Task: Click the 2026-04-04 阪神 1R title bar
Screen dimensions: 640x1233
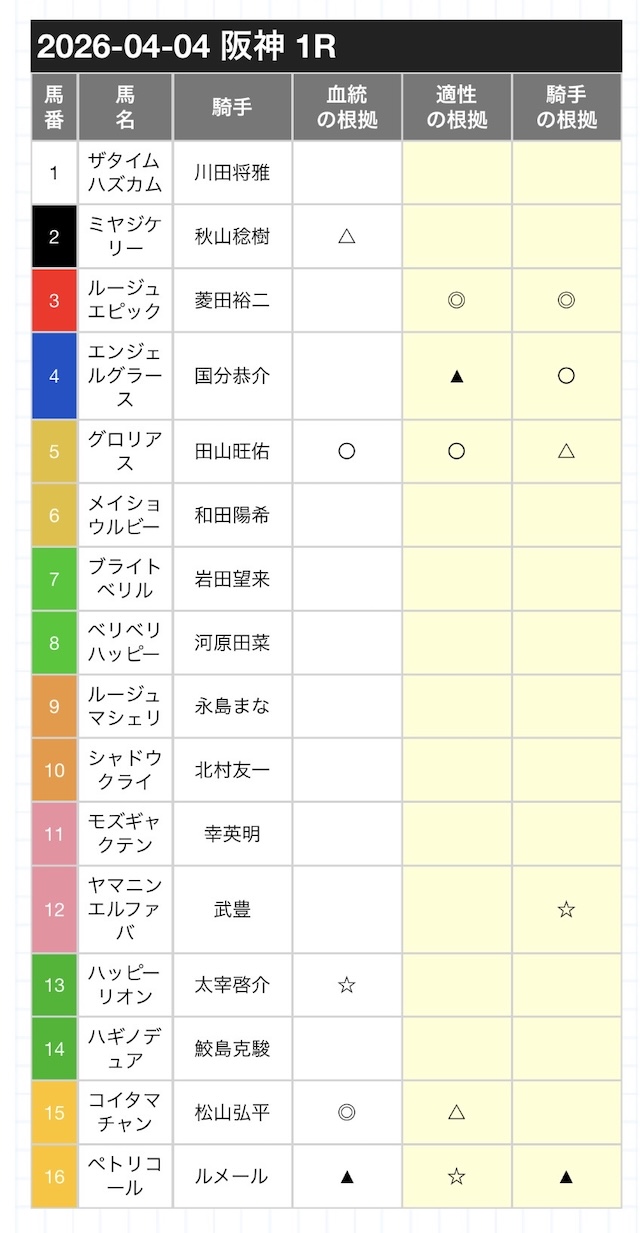Action: point(326,46)
